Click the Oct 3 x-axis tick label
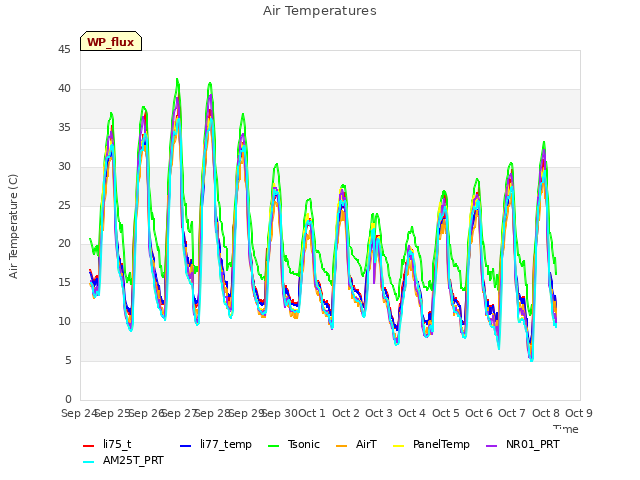Viewport: 640px width, 480px height. [x=379, y=413]
